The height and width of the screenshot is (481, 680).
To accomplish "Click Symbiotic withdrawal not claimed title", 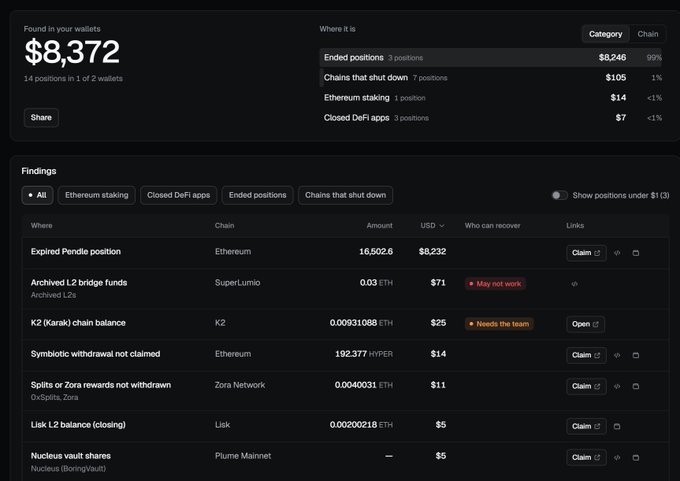I will [95, 354].
